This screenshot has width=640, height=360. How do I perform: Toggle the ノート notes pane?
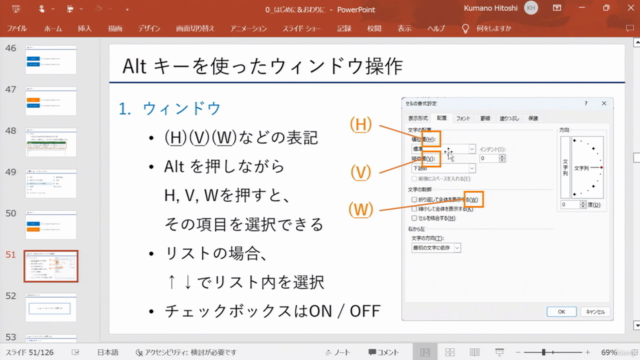pos(338,352)
